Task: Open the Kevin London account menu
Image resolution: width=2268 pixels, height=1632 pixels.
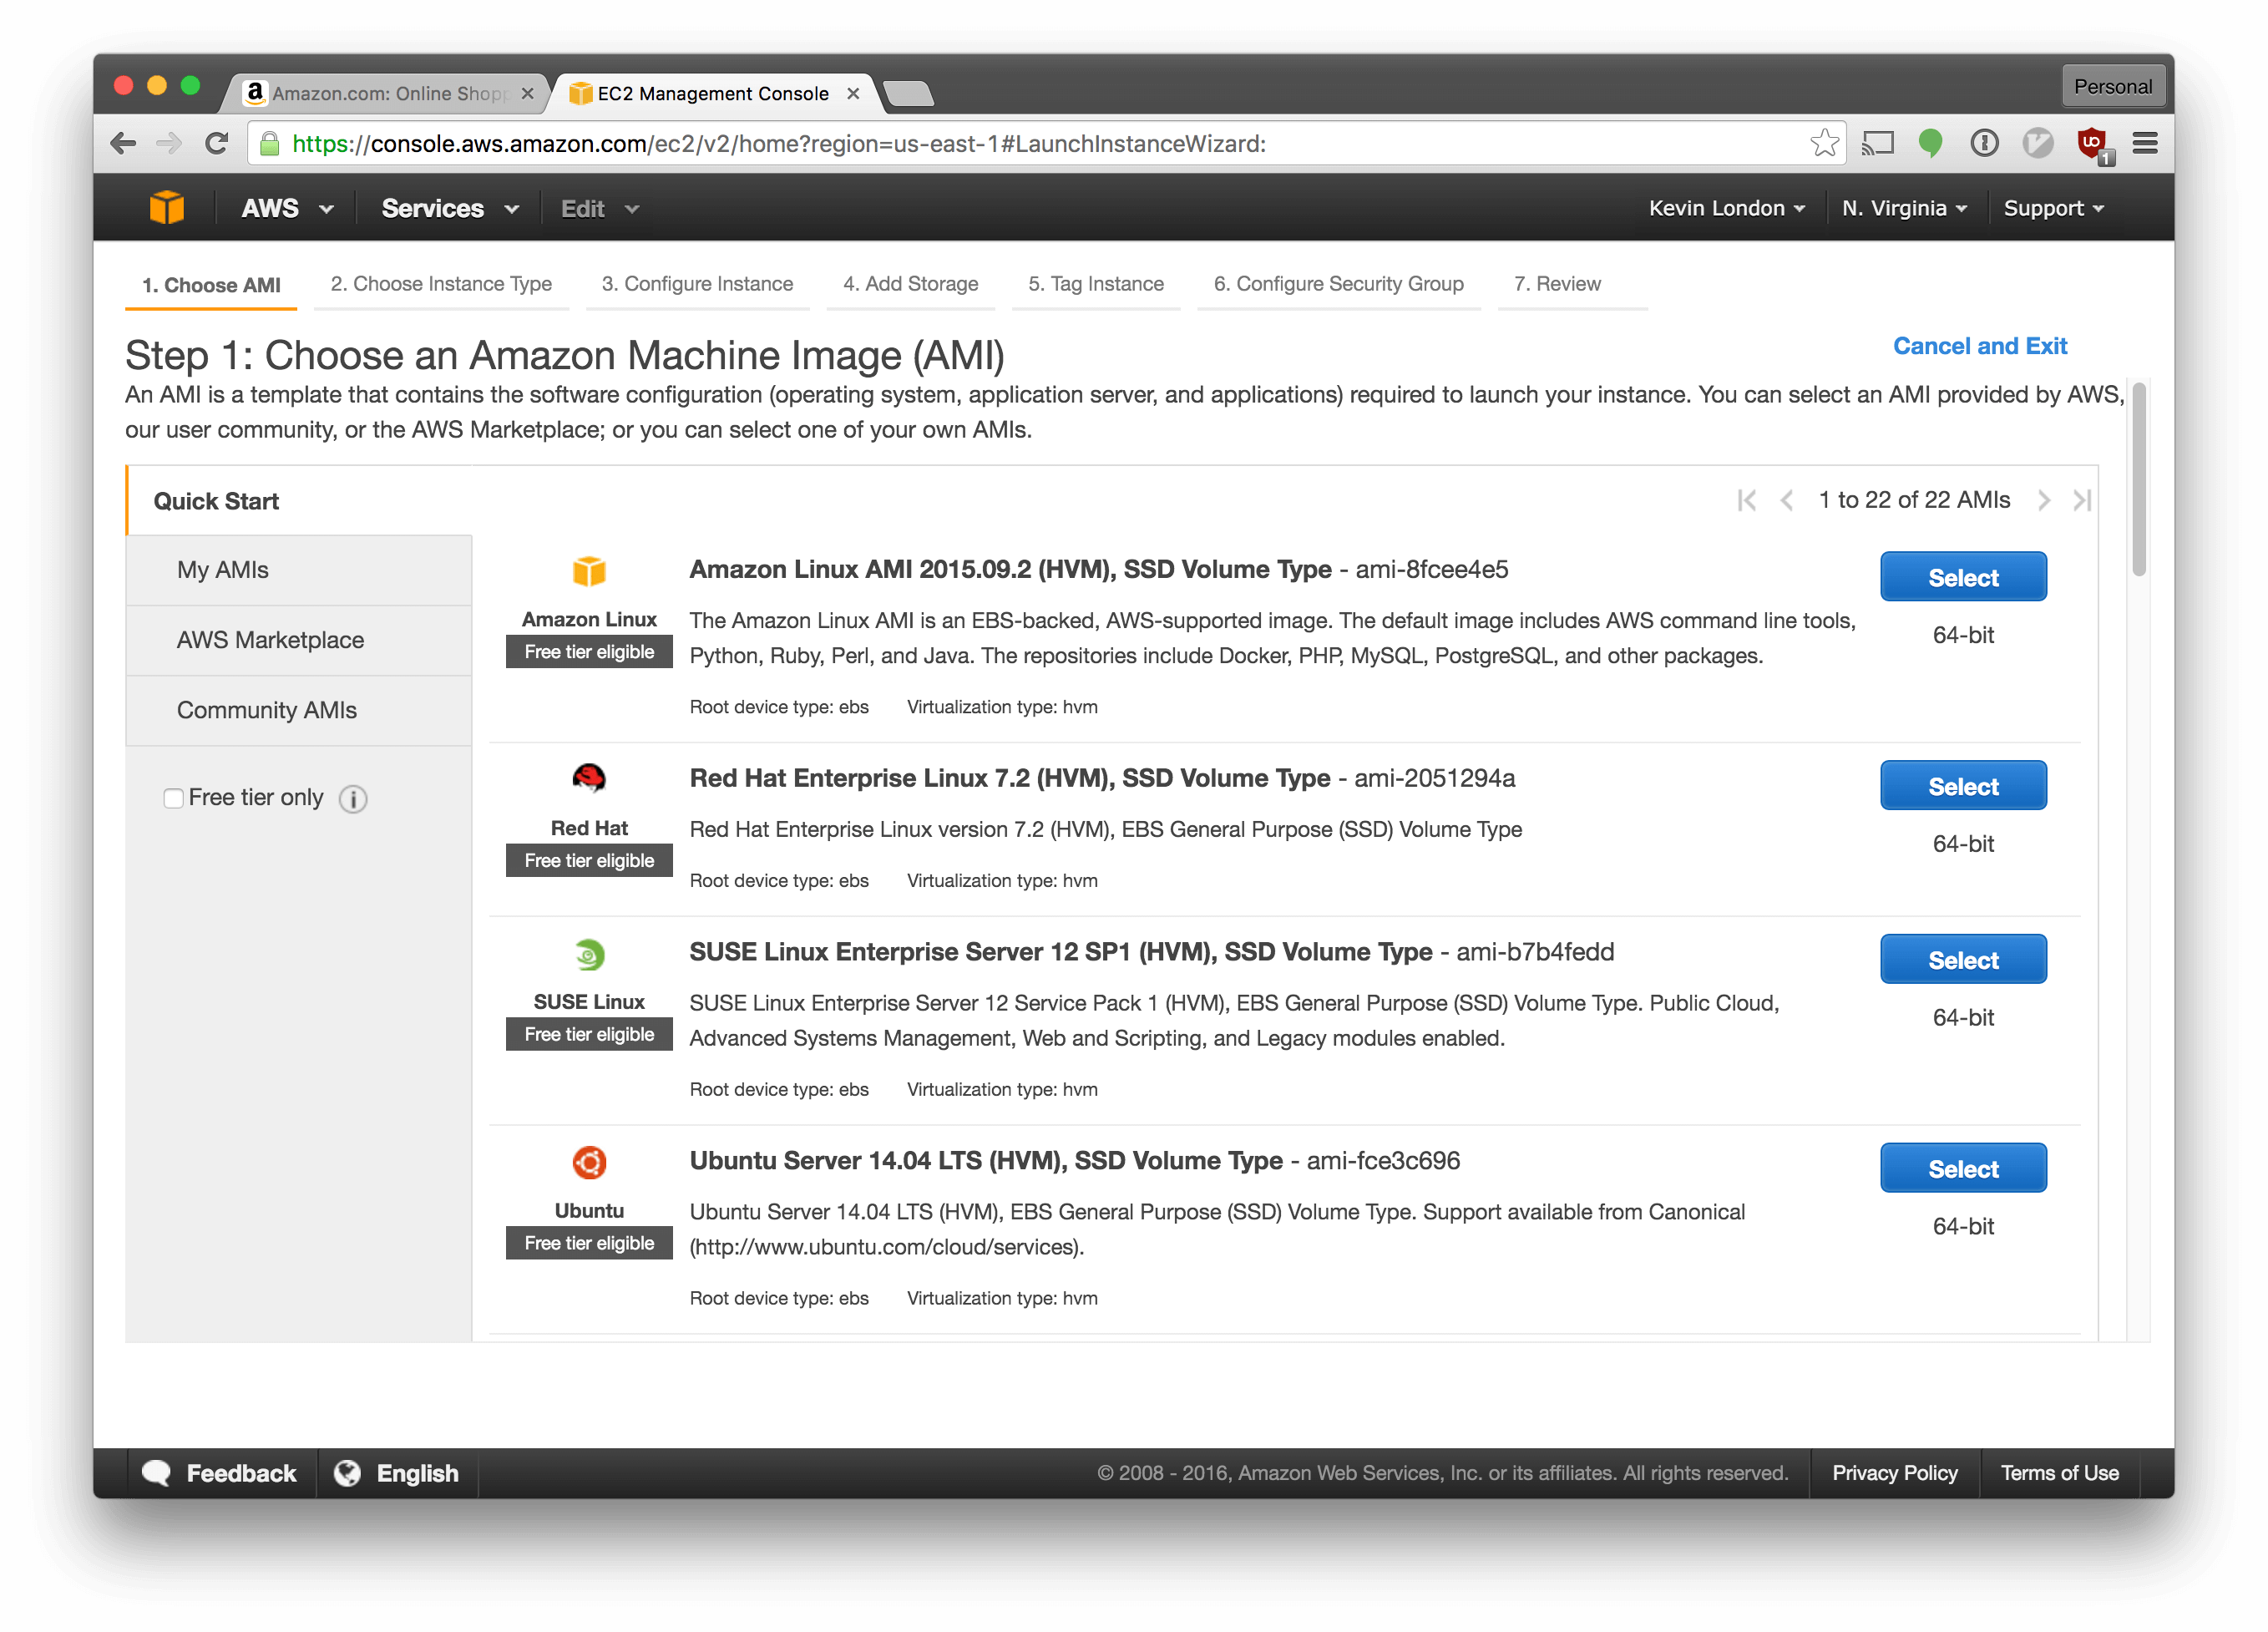Action: (x=1726, y=208)
